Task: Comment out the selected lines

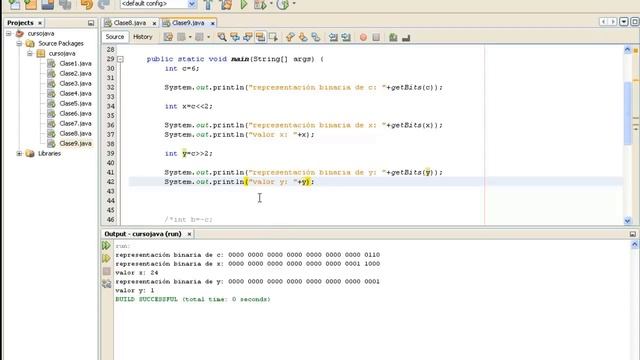Action: click(x=393, y=38)
